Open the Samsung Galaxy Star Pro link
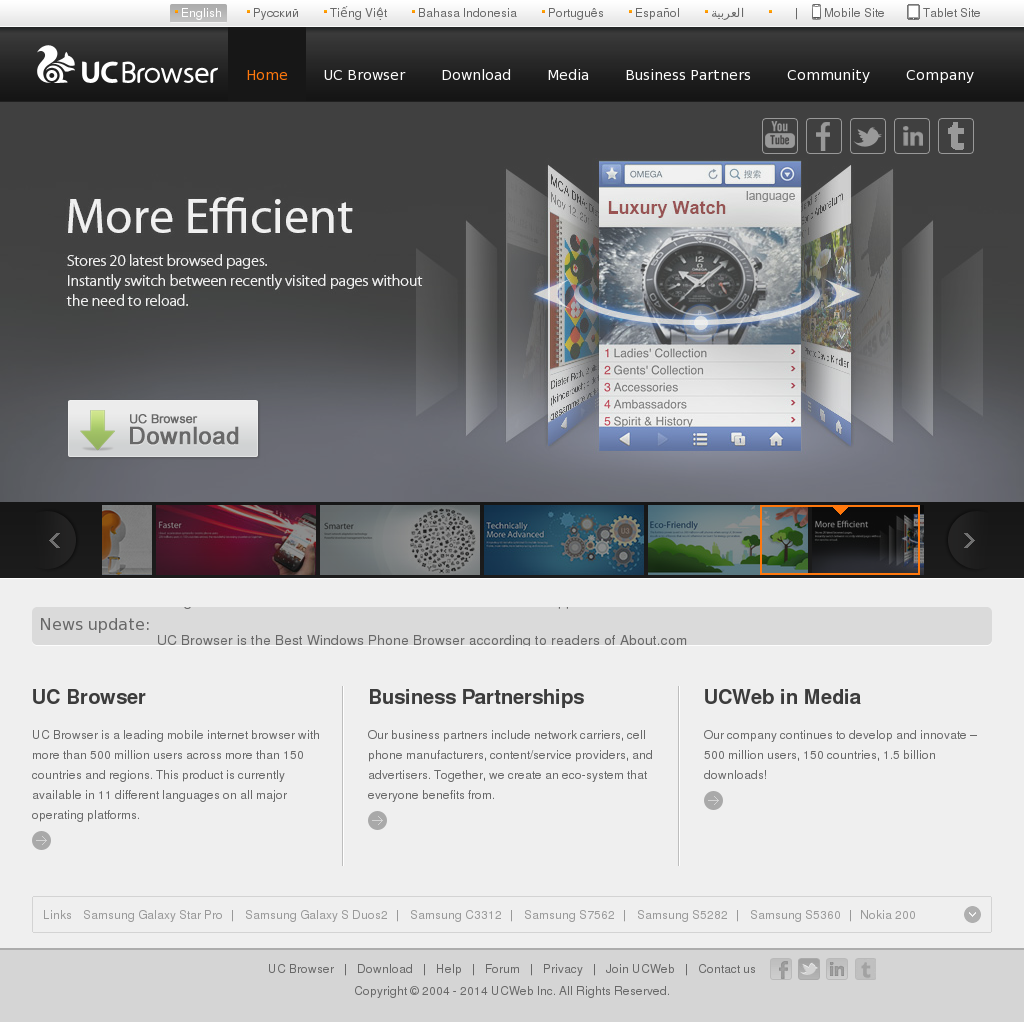This screenshot has width=1024, height=1022. (153, 915)
